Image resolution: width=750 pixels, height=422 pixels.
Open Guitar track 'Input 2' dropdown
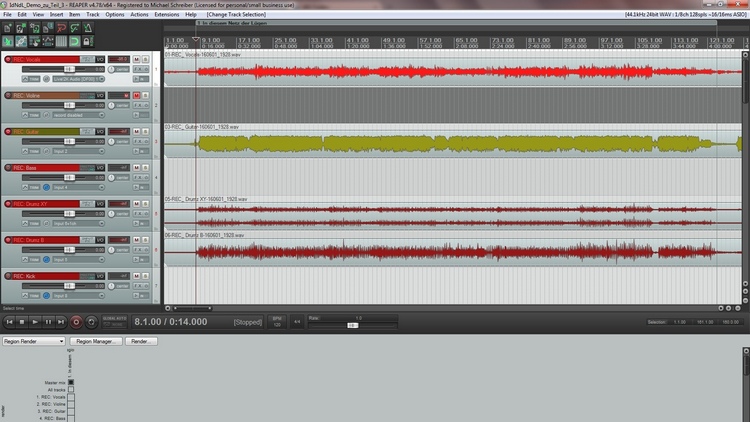pos(78,151)
